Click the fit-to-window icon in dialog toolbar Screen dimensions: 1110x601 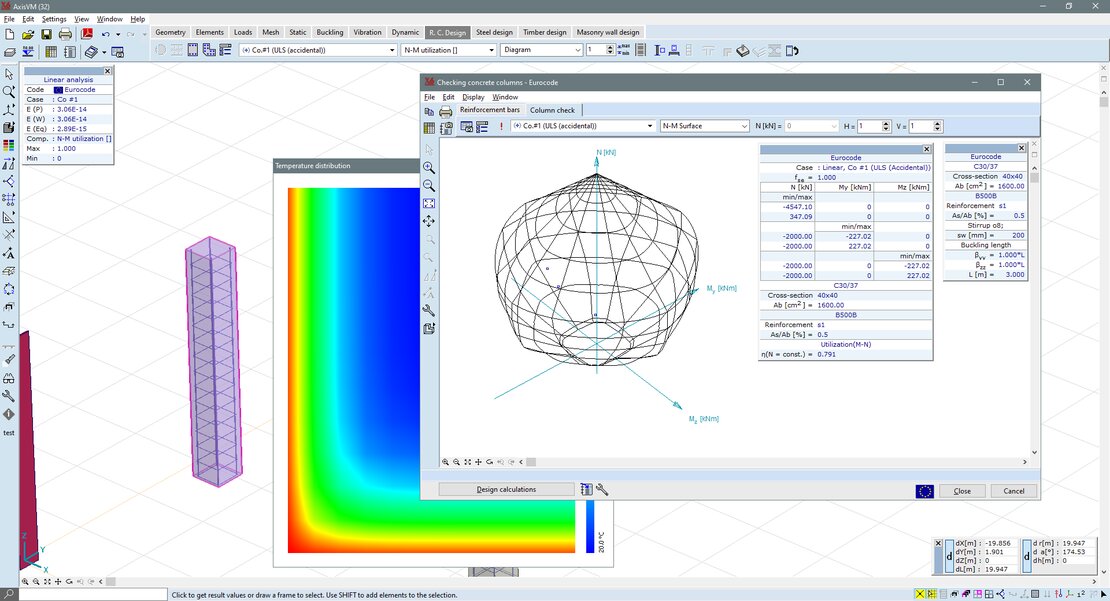(x=429, y=203)
